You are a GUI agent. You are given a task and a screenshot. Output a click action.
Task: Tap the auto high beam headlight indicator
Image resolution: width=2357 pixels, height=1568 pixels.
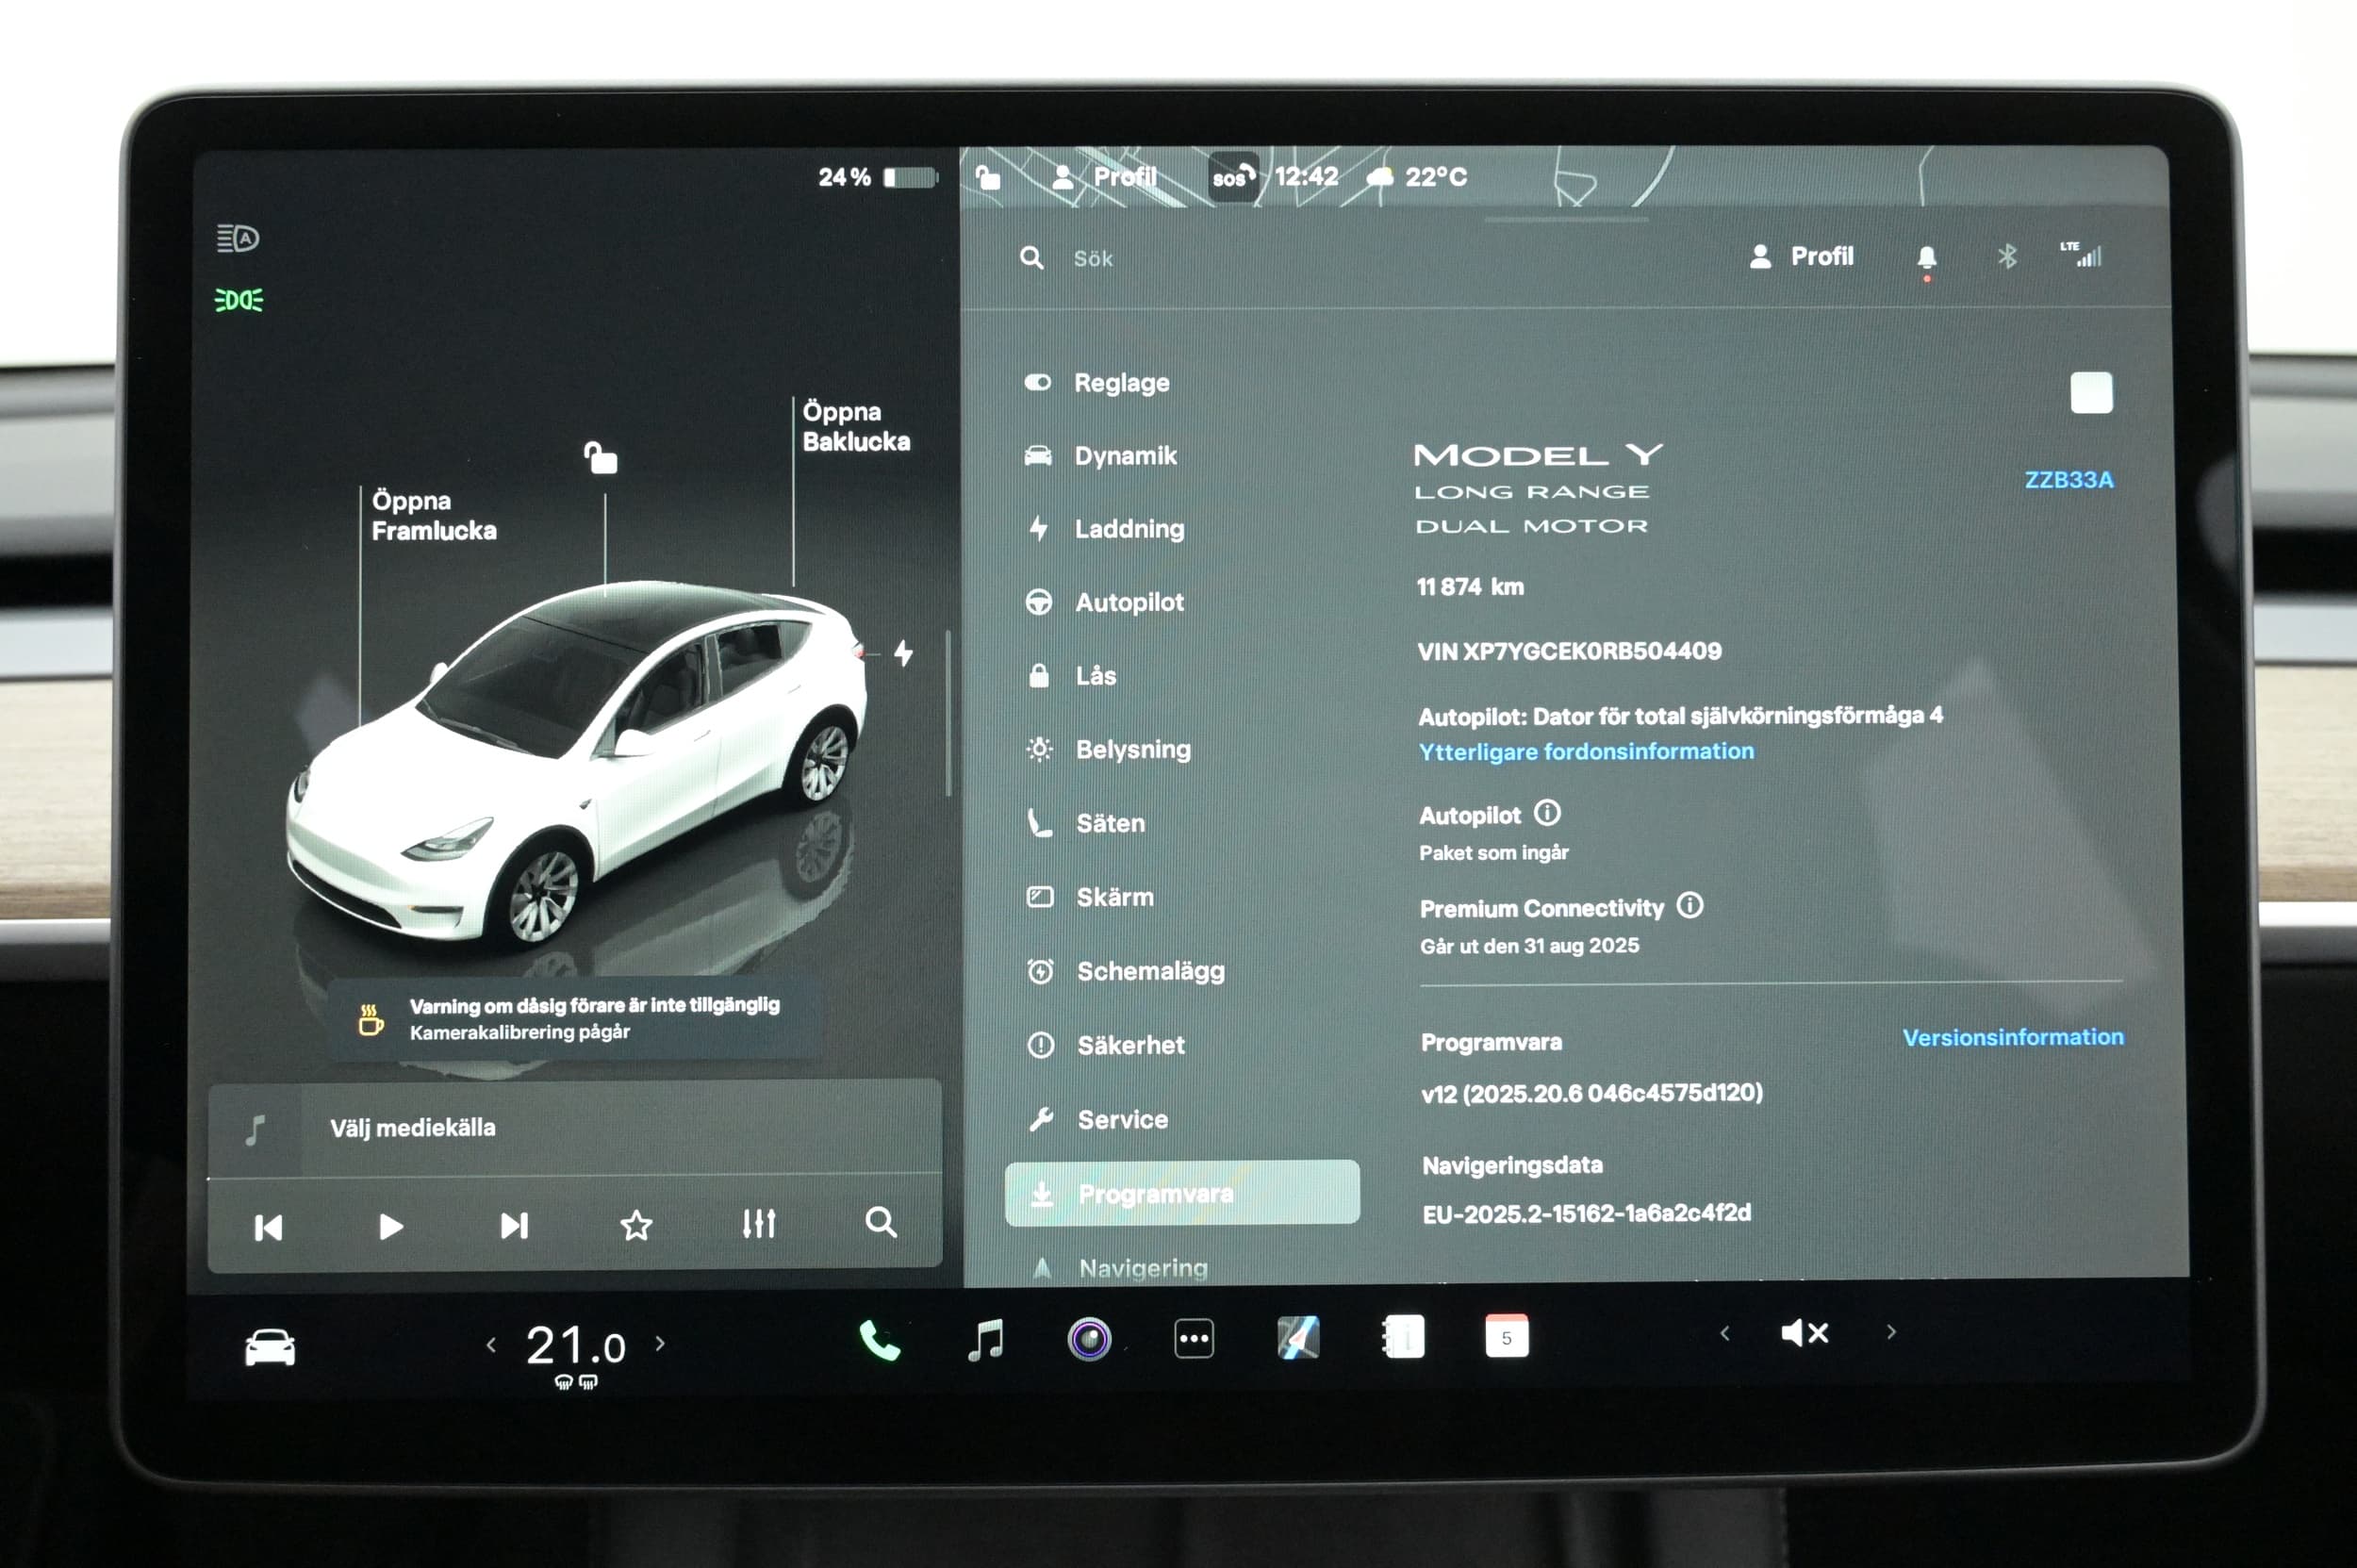tap(238, 238)
